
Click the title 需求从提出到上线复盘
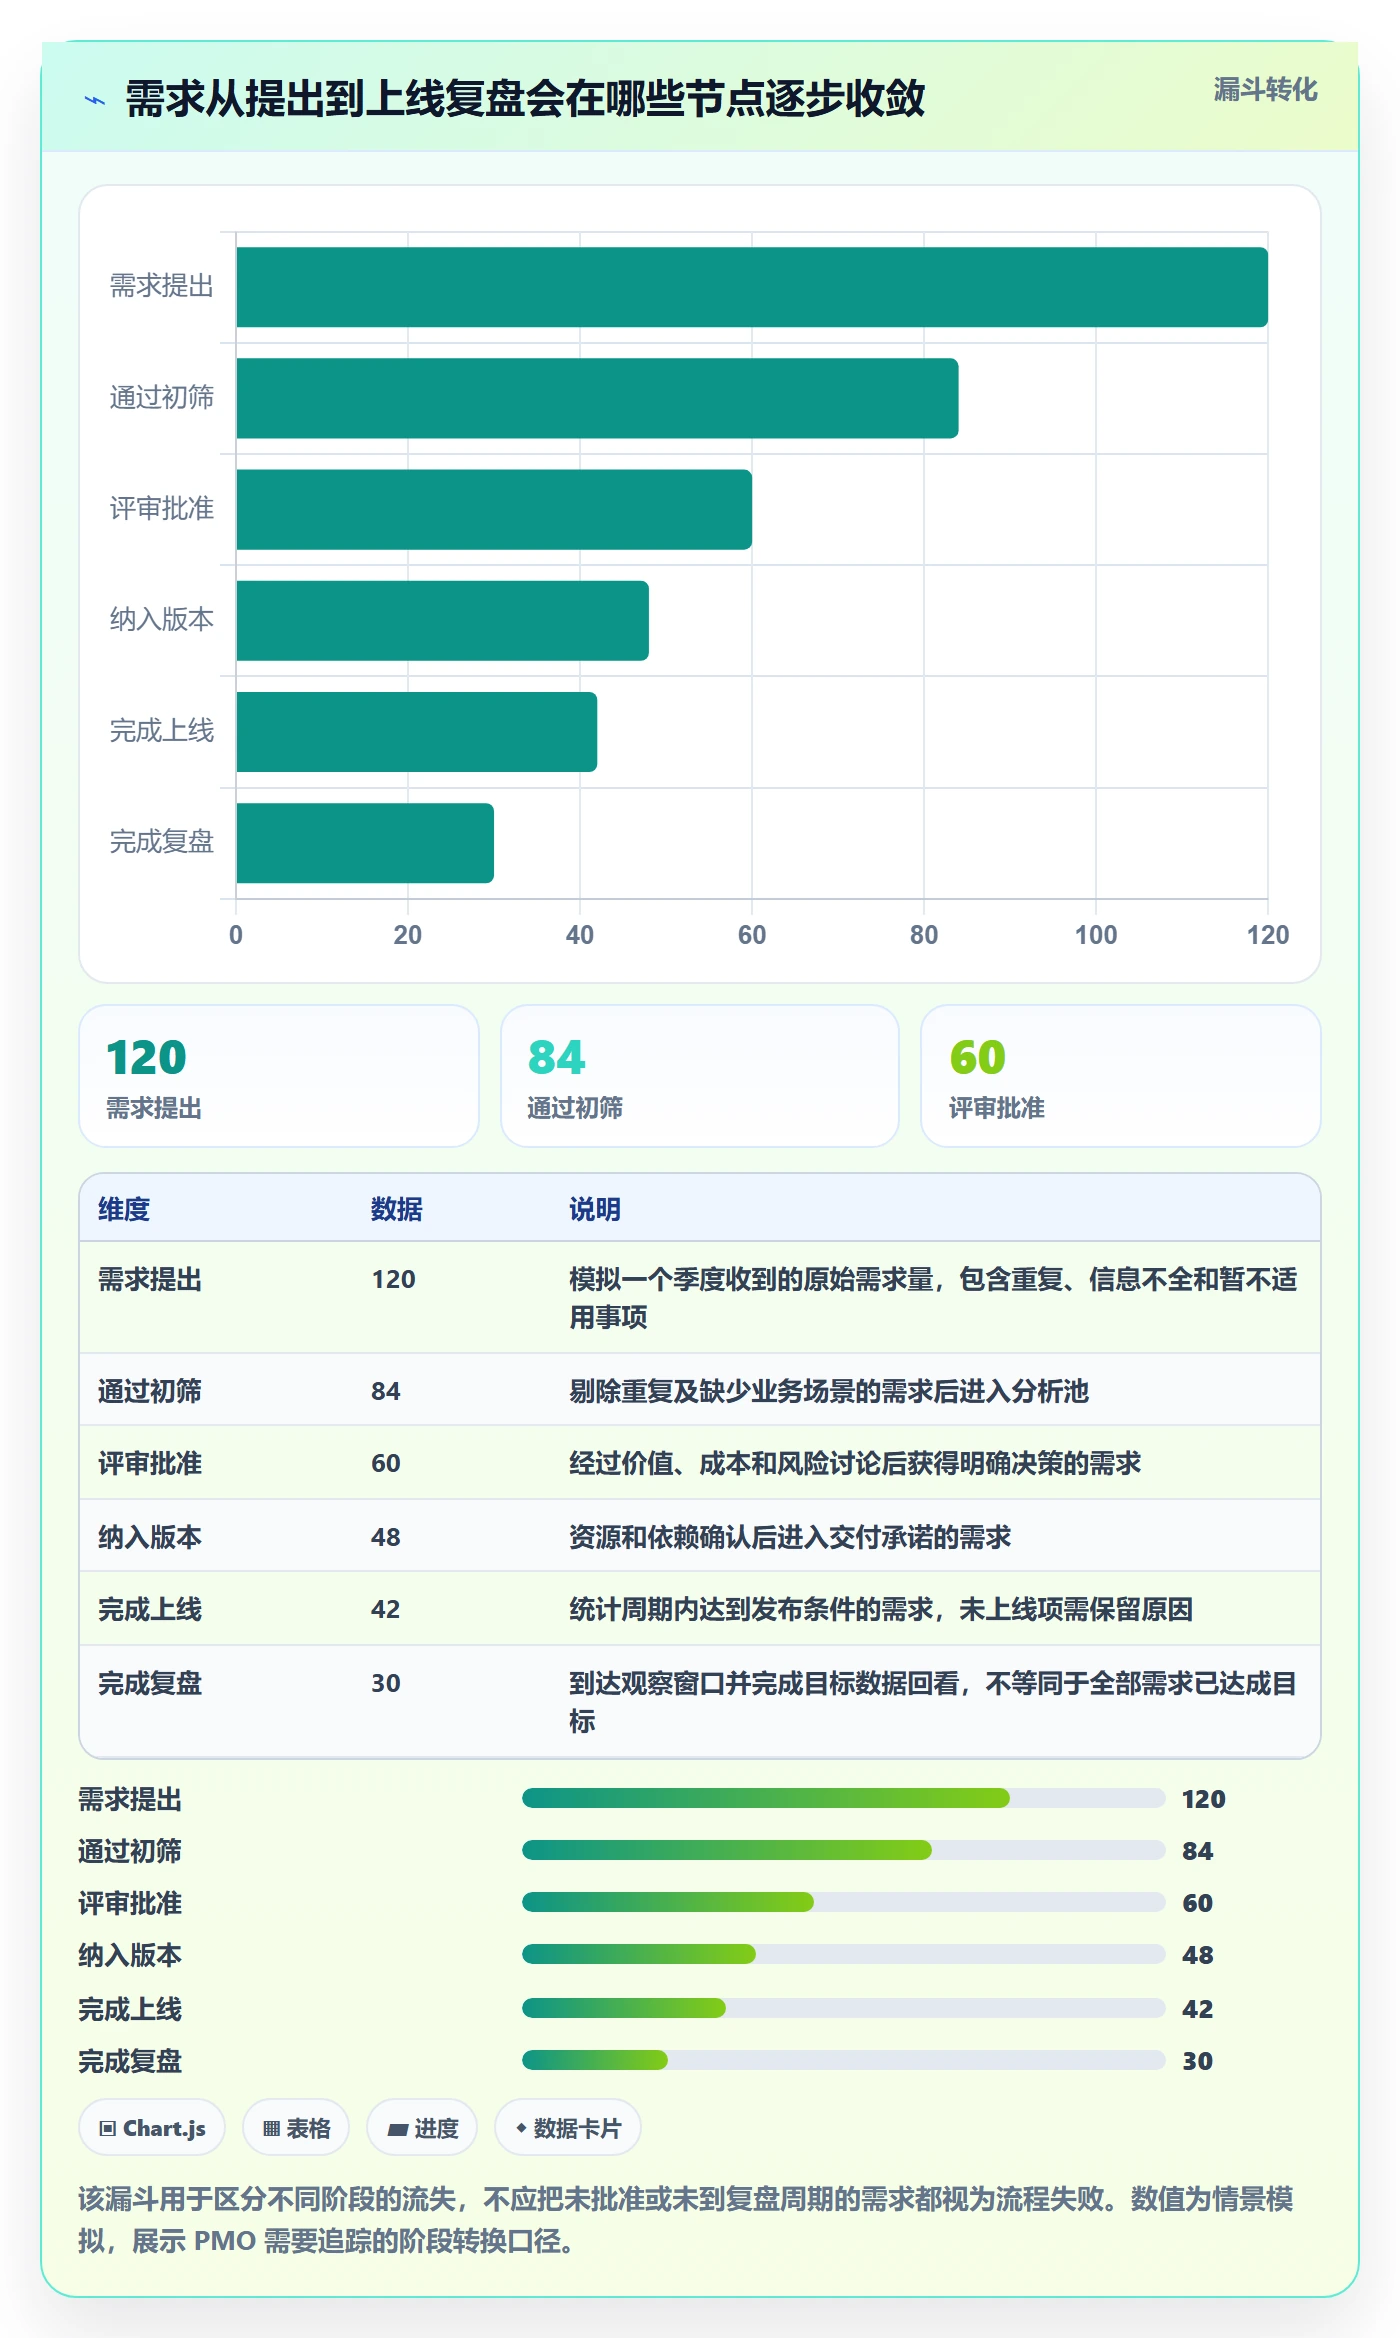tap(525, 99)
